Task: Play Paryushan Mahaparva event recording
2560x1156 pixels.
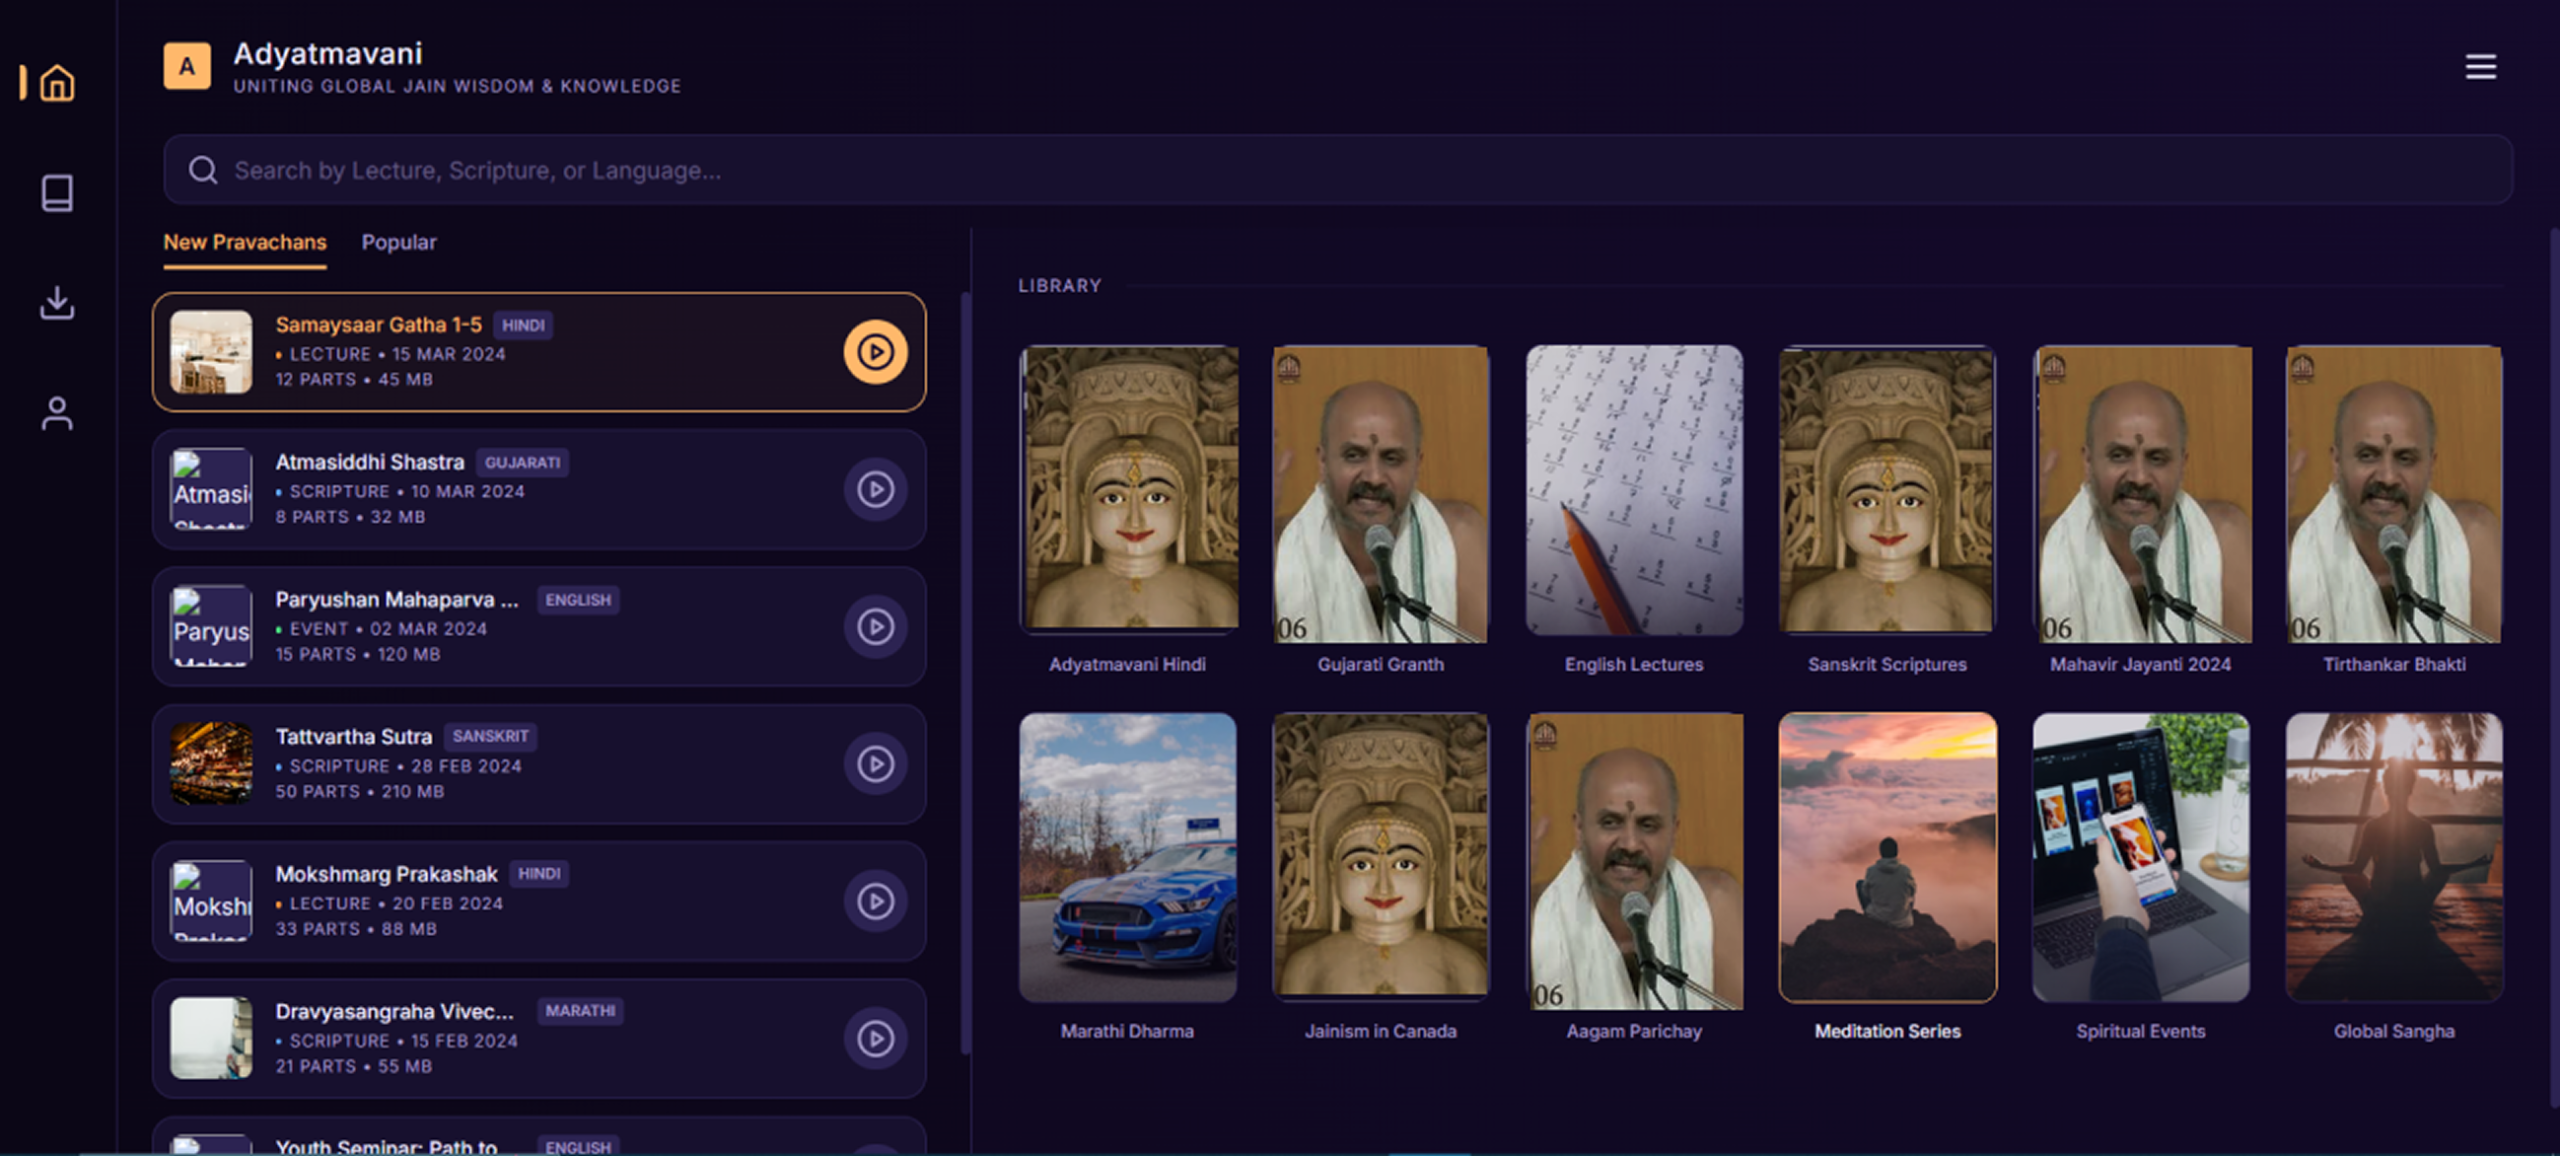Action: pos(875,627)
